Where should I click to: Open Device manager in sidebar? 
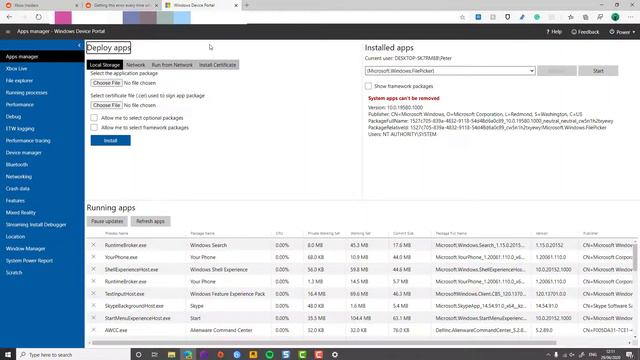[24, 153]
